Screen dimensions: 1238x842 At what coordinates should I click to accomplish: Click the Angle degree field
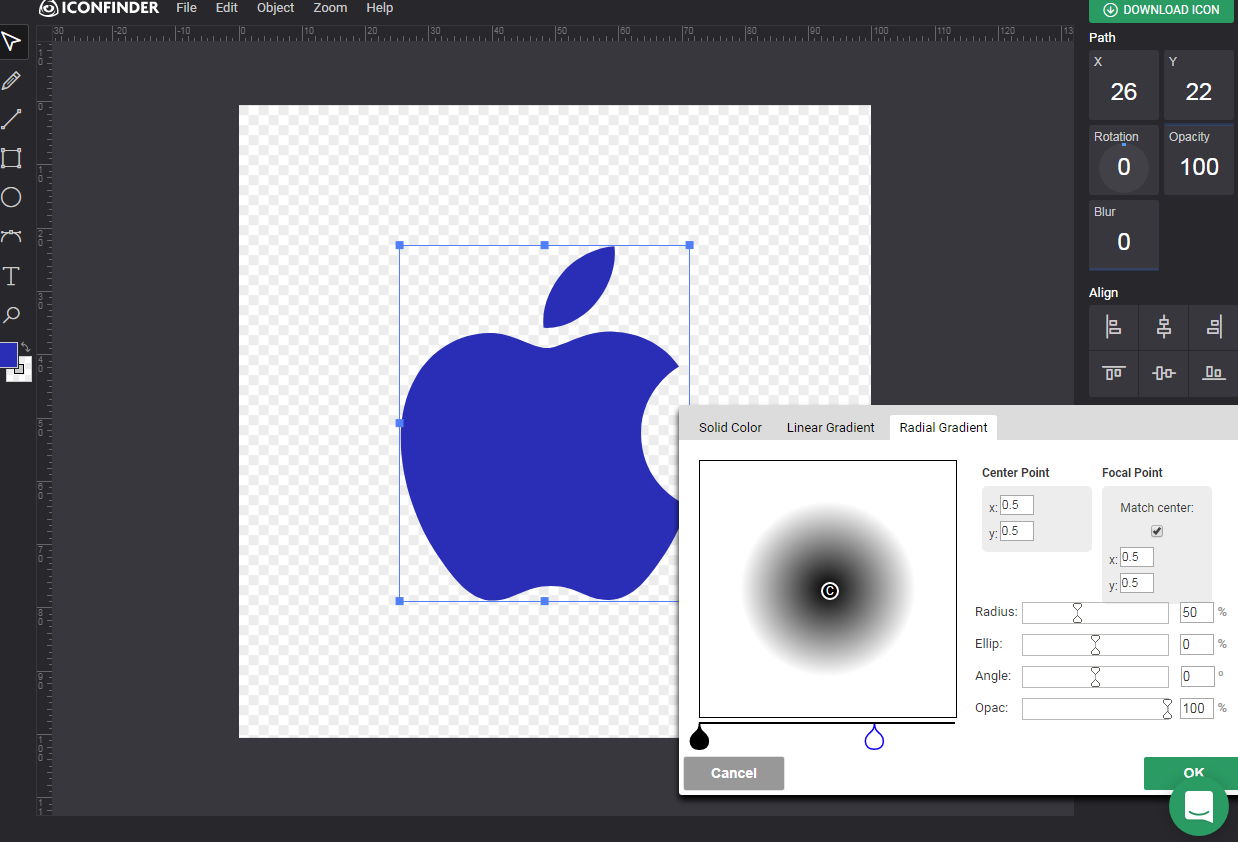click(x=1197, y=676)
